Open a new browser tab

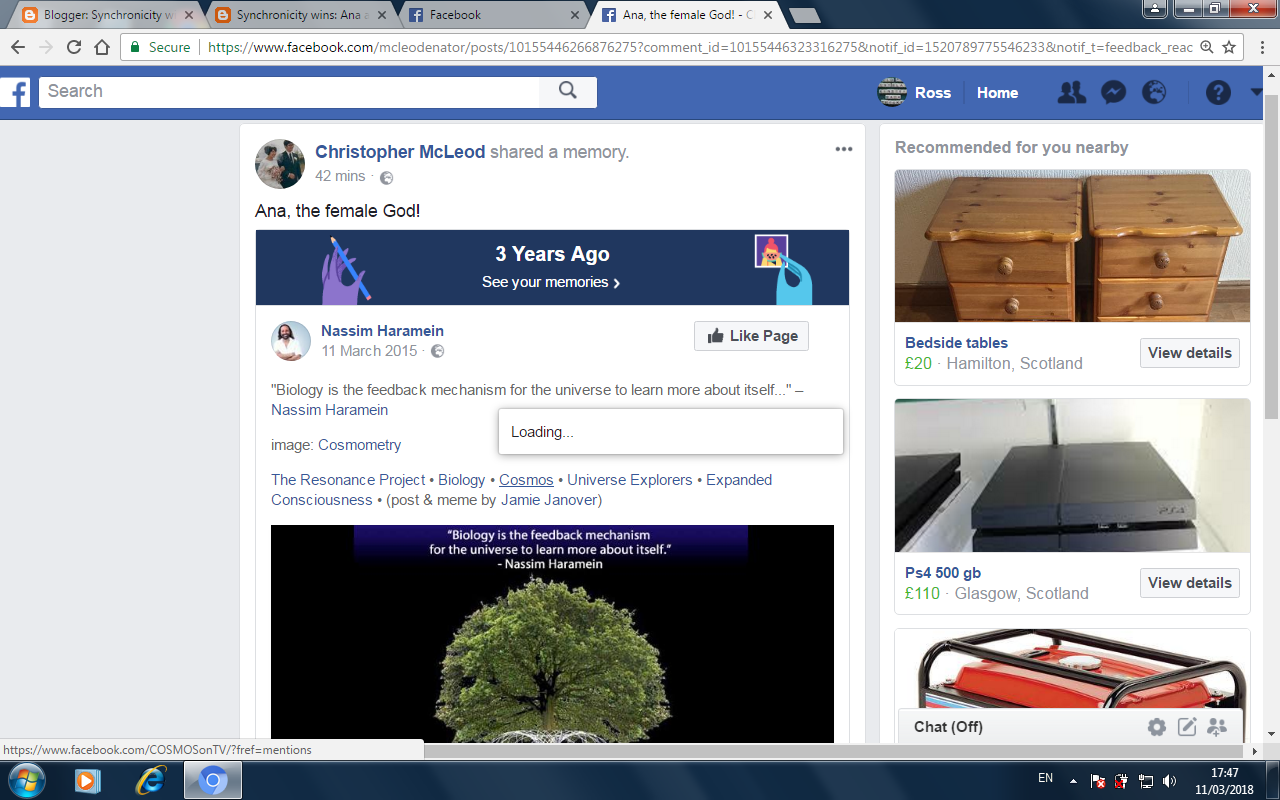(805, 15)
